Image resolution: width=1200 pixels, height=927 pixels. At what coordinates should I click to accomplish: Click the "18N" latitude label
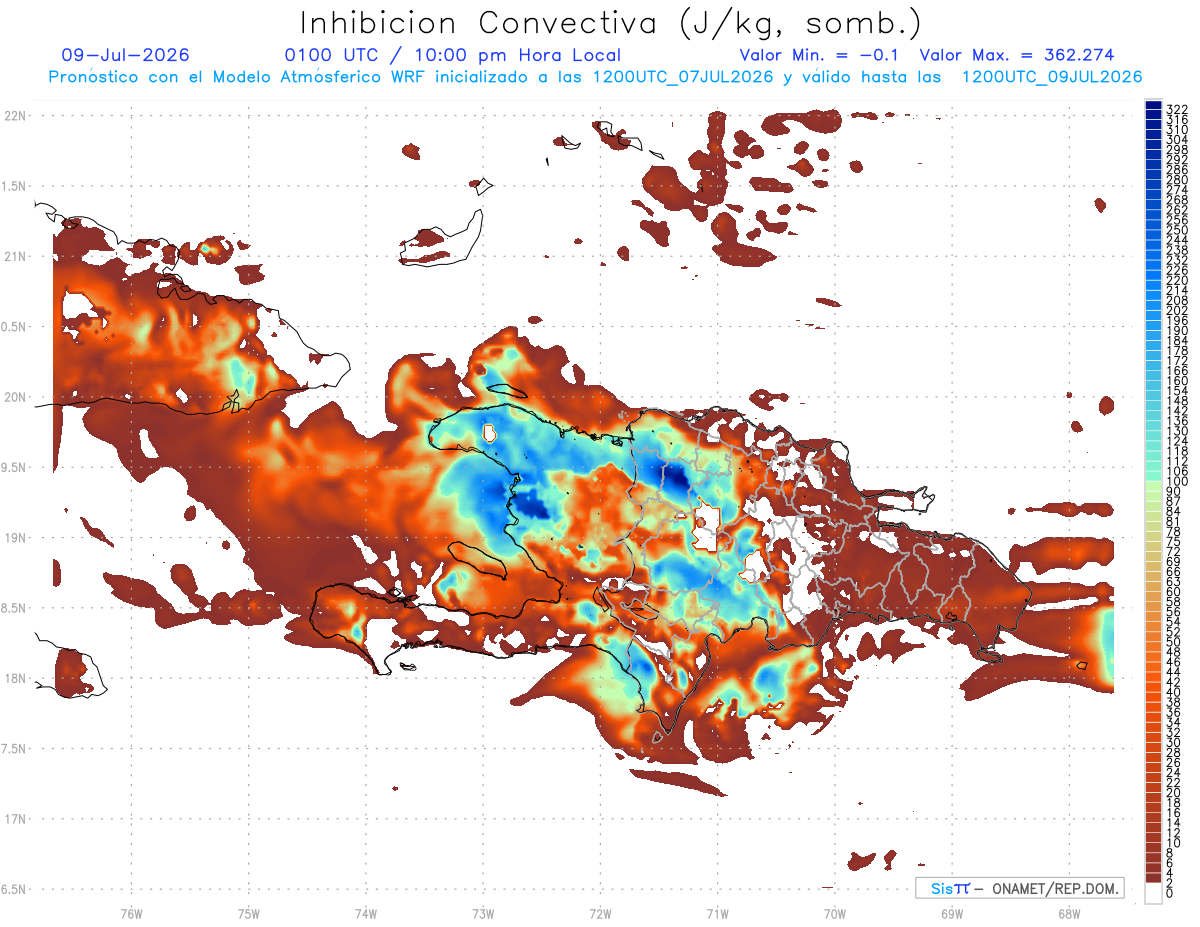click(x=14, y=678)
